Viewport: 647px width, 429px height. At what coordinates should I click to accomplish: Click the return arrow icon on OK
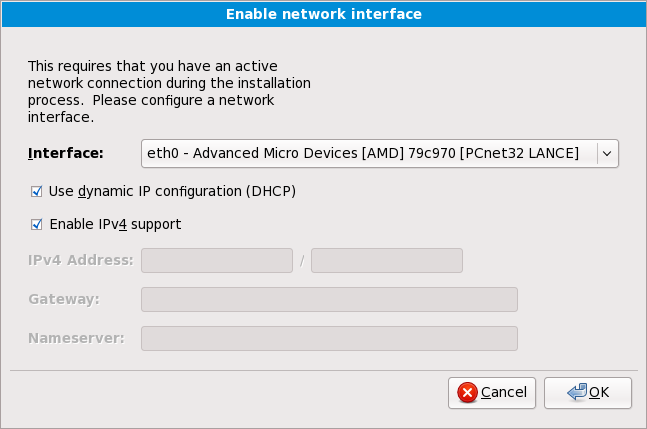576,392
